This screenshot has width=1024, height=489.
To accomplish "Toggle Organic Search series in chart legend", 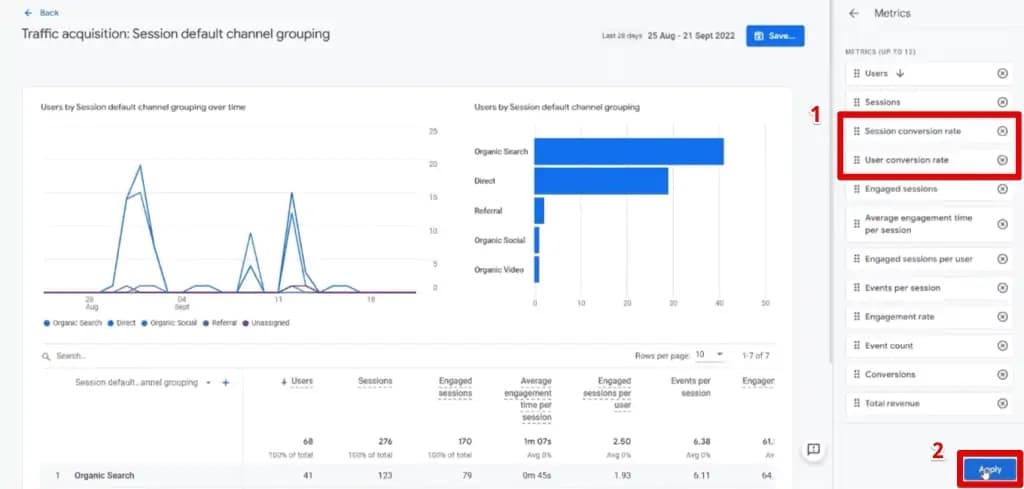I will click(x=73, y=323).
